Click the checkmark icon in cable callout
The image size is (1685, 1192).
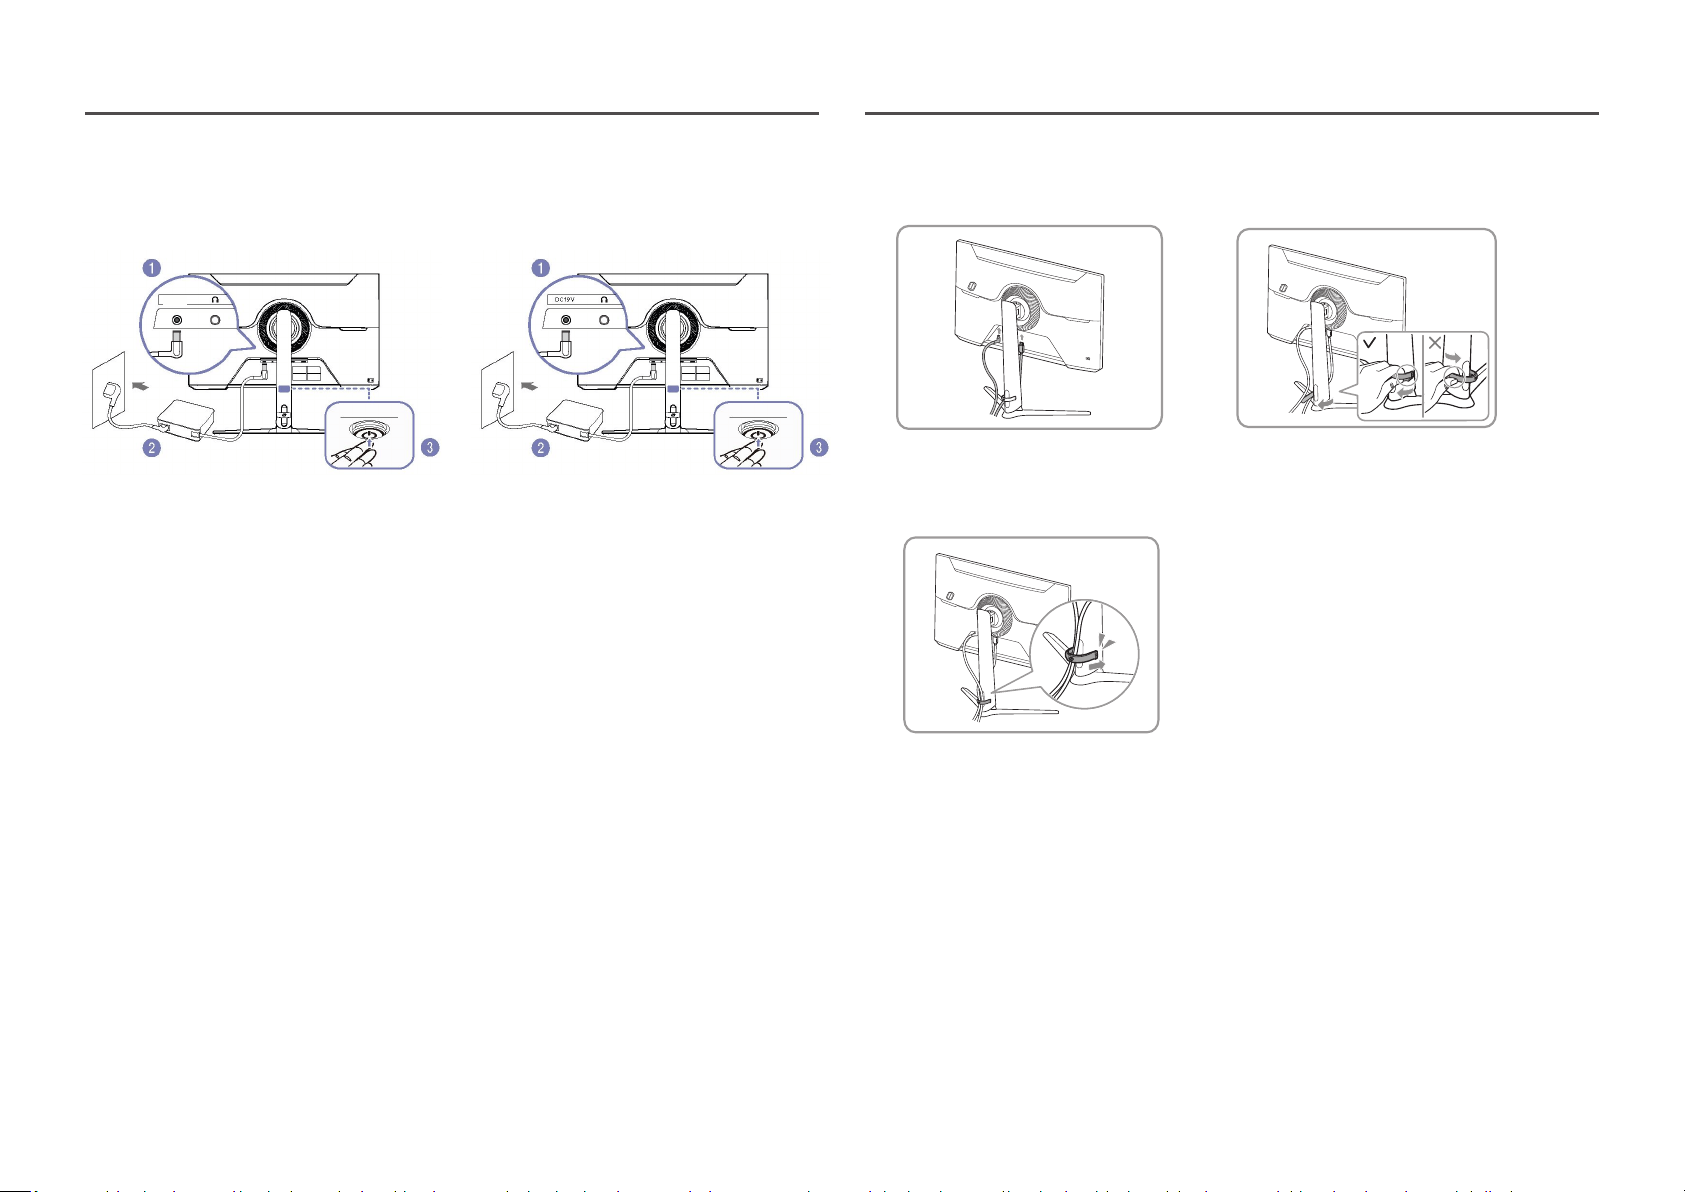[1369, 342]
